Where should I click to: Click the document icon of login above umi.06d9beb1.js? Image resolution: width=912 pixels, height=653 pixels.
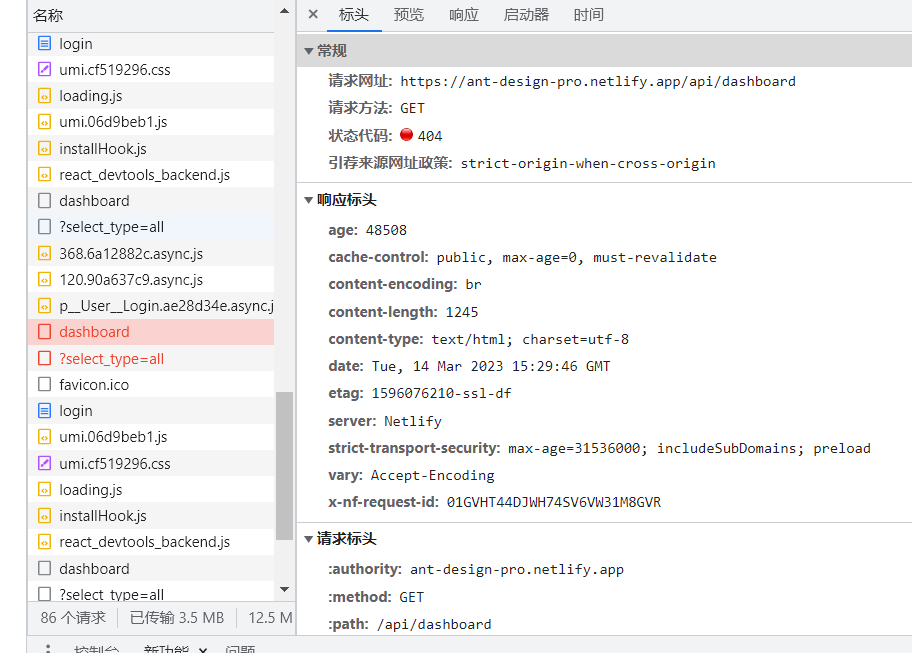[44, 411]
